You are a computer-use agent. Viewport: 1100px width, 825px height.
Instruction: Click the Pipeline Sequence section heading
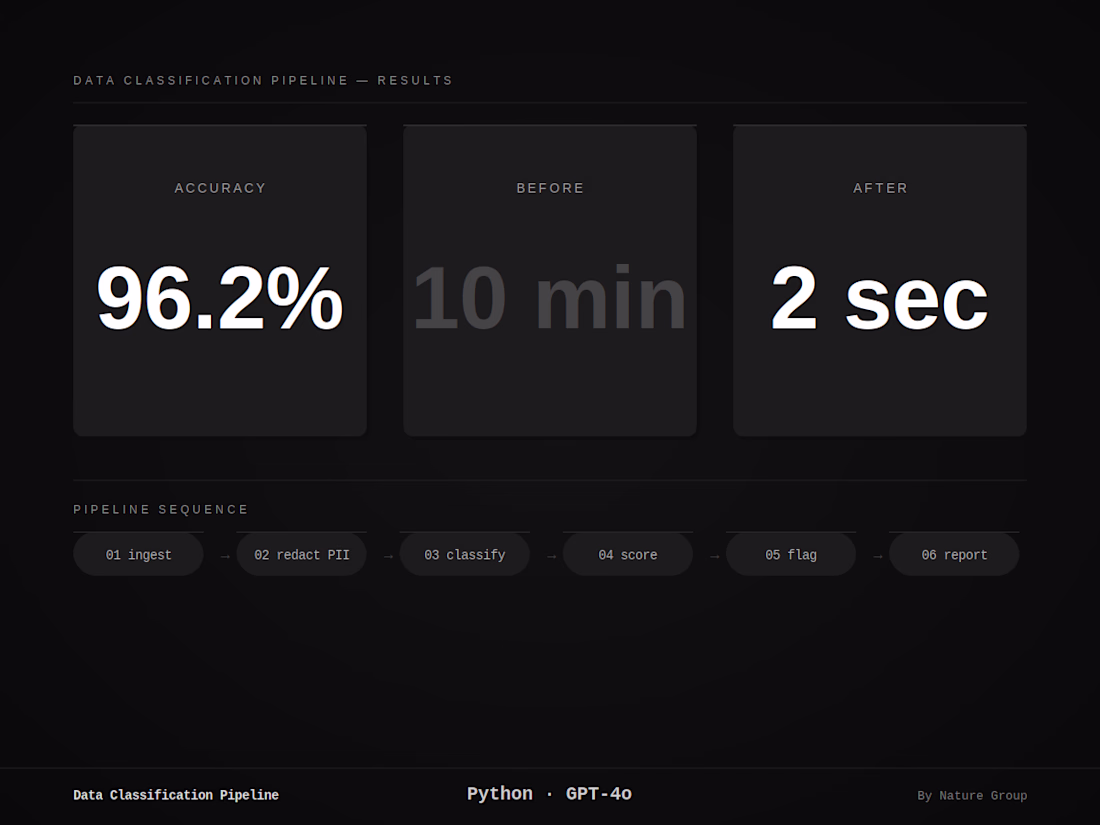click(x=161, y=510)
